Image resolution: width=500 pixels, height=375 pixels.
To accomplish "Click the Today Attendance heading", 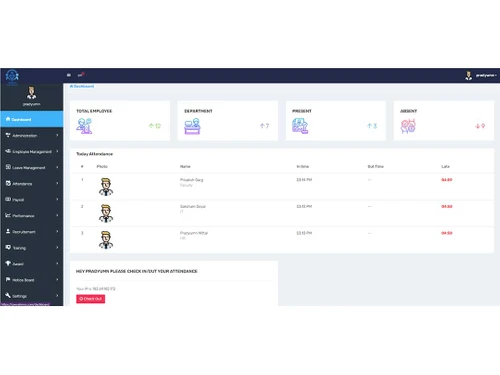I will coord(95,154).
